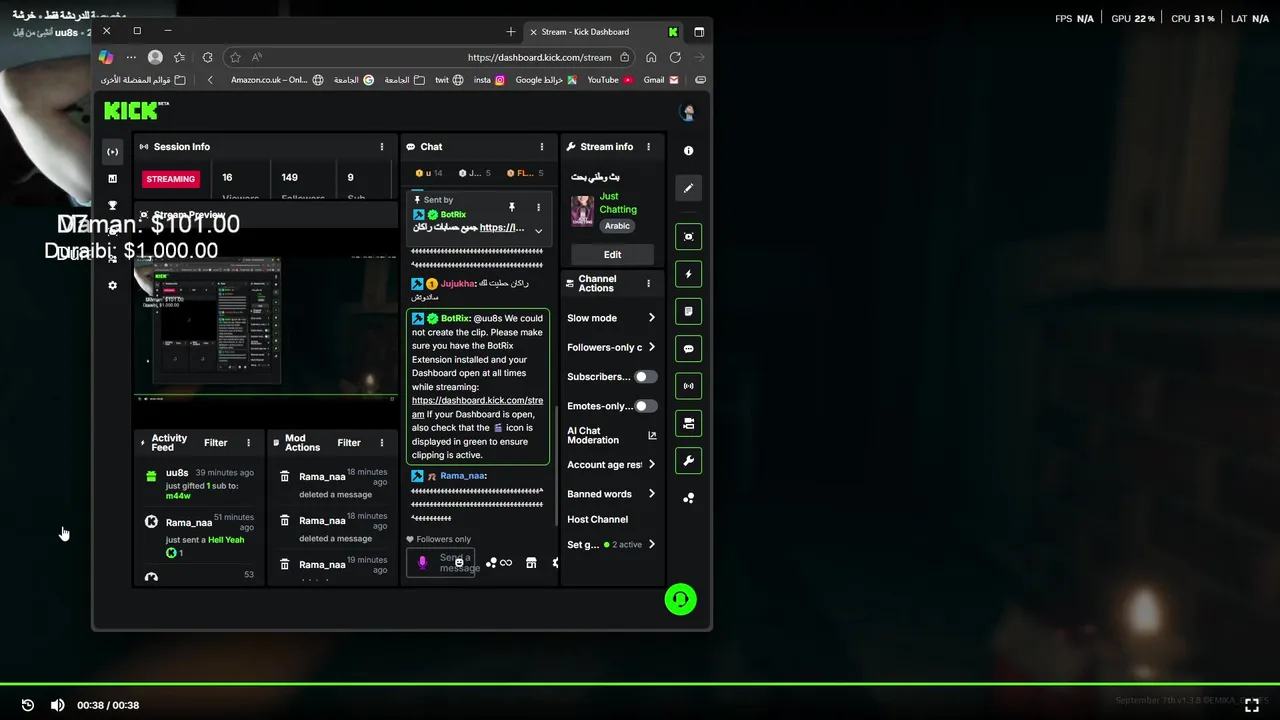Open the settings gear in left sidebar
Image resolution: width=1280 pixels, height=720 pixels.
pyautogui.click(x=113, y=286)
